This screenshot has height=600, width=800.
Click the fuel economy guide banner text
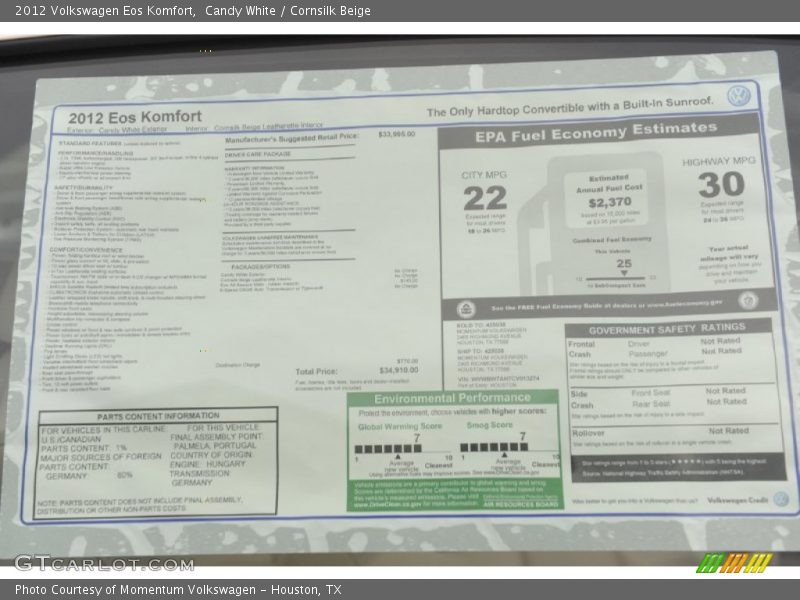[x=607, y=305]
